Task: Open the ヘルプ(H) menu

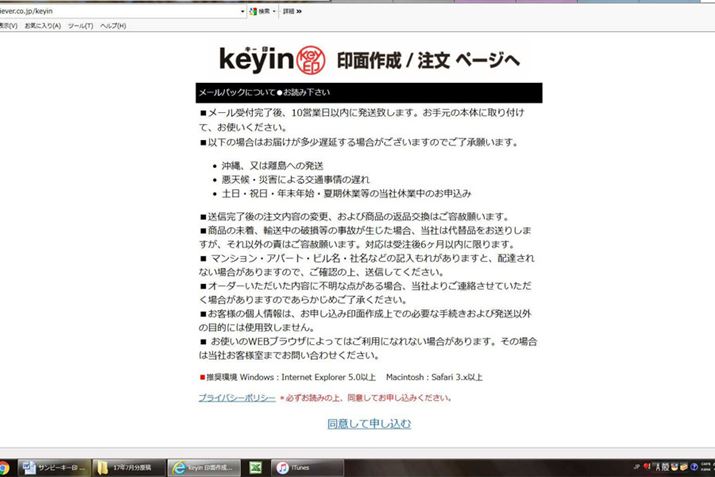Action: point(113,26)
